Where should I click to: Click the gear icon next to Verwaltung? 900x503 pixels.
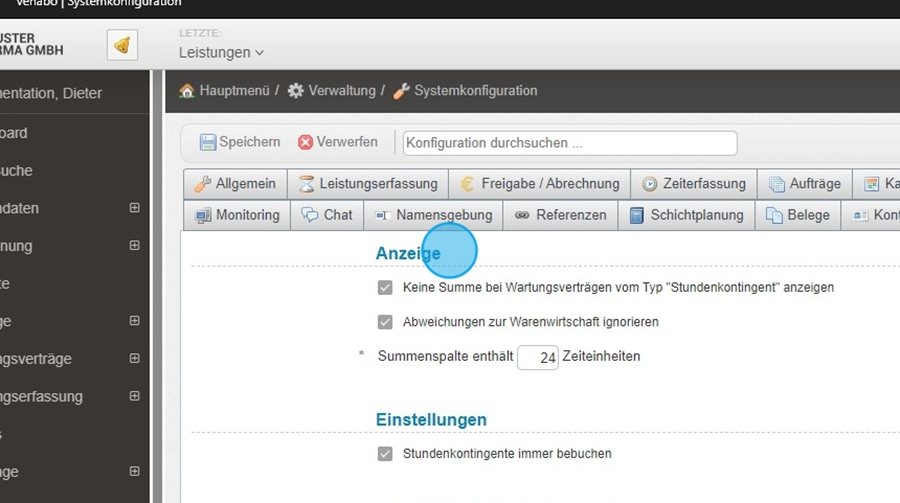(x=295, y=91)
